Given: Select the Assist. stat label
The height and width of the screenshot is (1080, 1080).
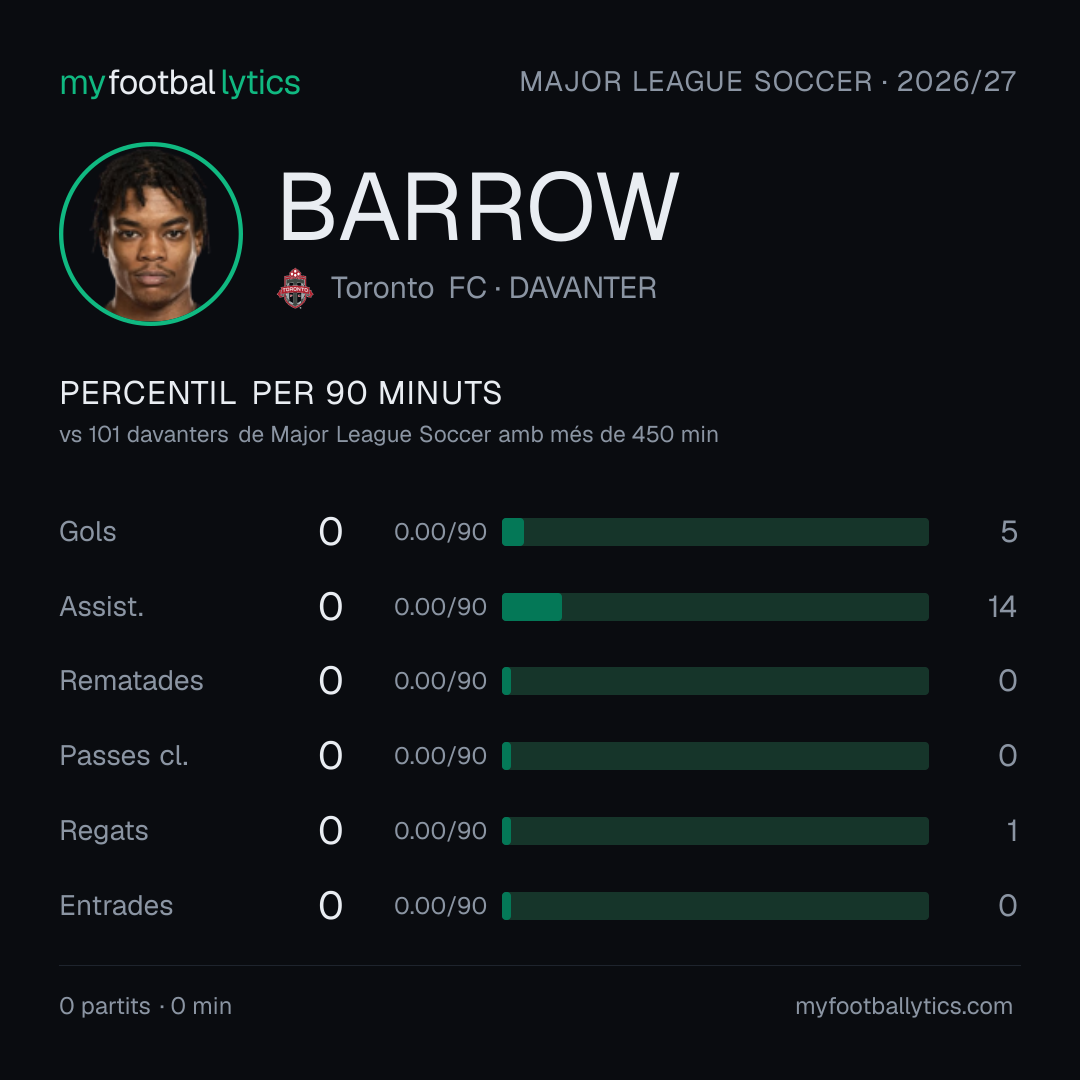Looking at the screenshot, I should (102, 607).
